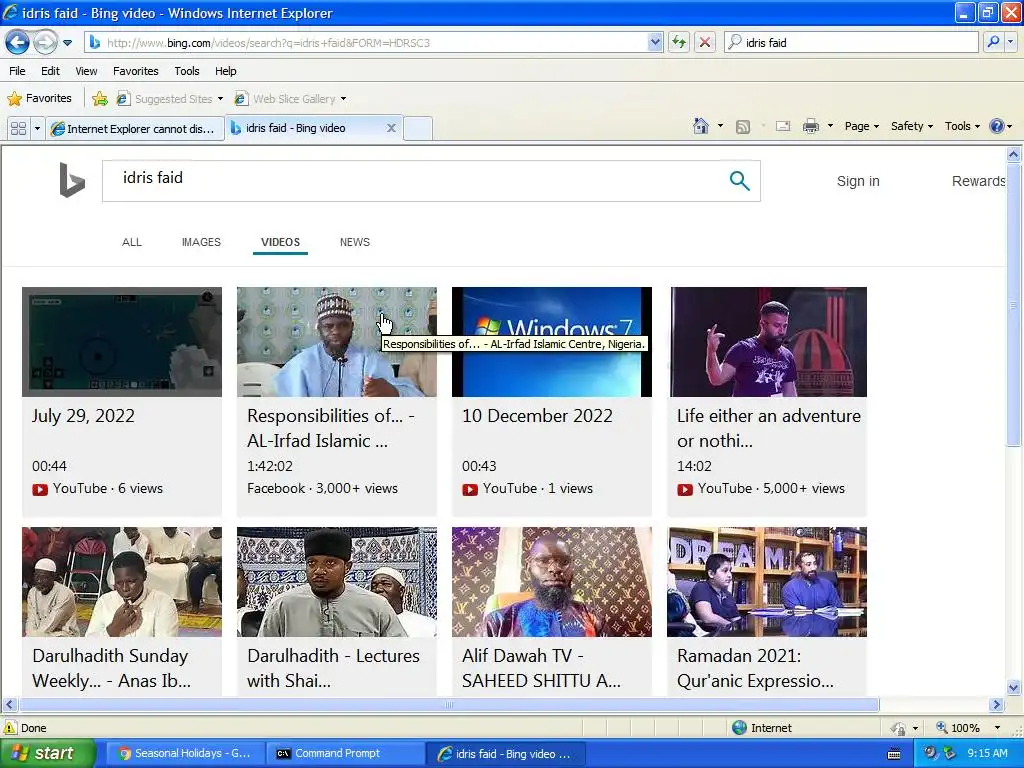The width and height of the screenshot is (1024, 768).
Task: Switch to Command Prompt taskbar item
Action: coord(345,753)
